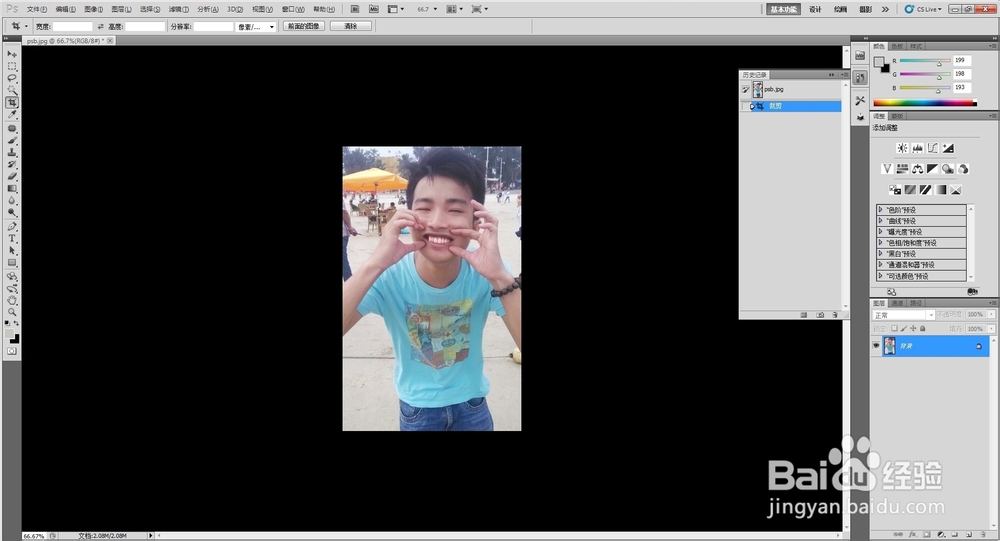Expand the "曝光度"预设 list
Image resolution: width=1000 pixels, height=541 pixels.
click(881, 232)
